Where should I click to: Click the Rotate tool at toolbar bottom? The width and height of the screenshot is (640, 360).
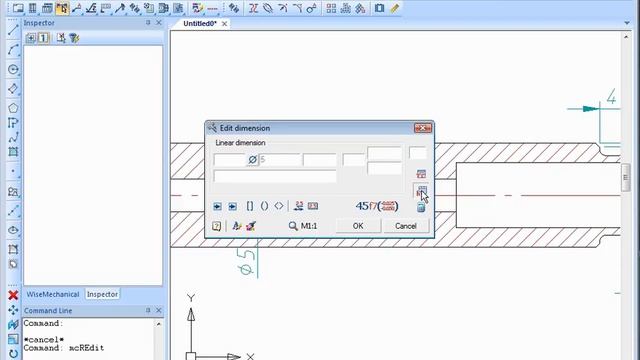pyautogui.click(x=13, y=353)
